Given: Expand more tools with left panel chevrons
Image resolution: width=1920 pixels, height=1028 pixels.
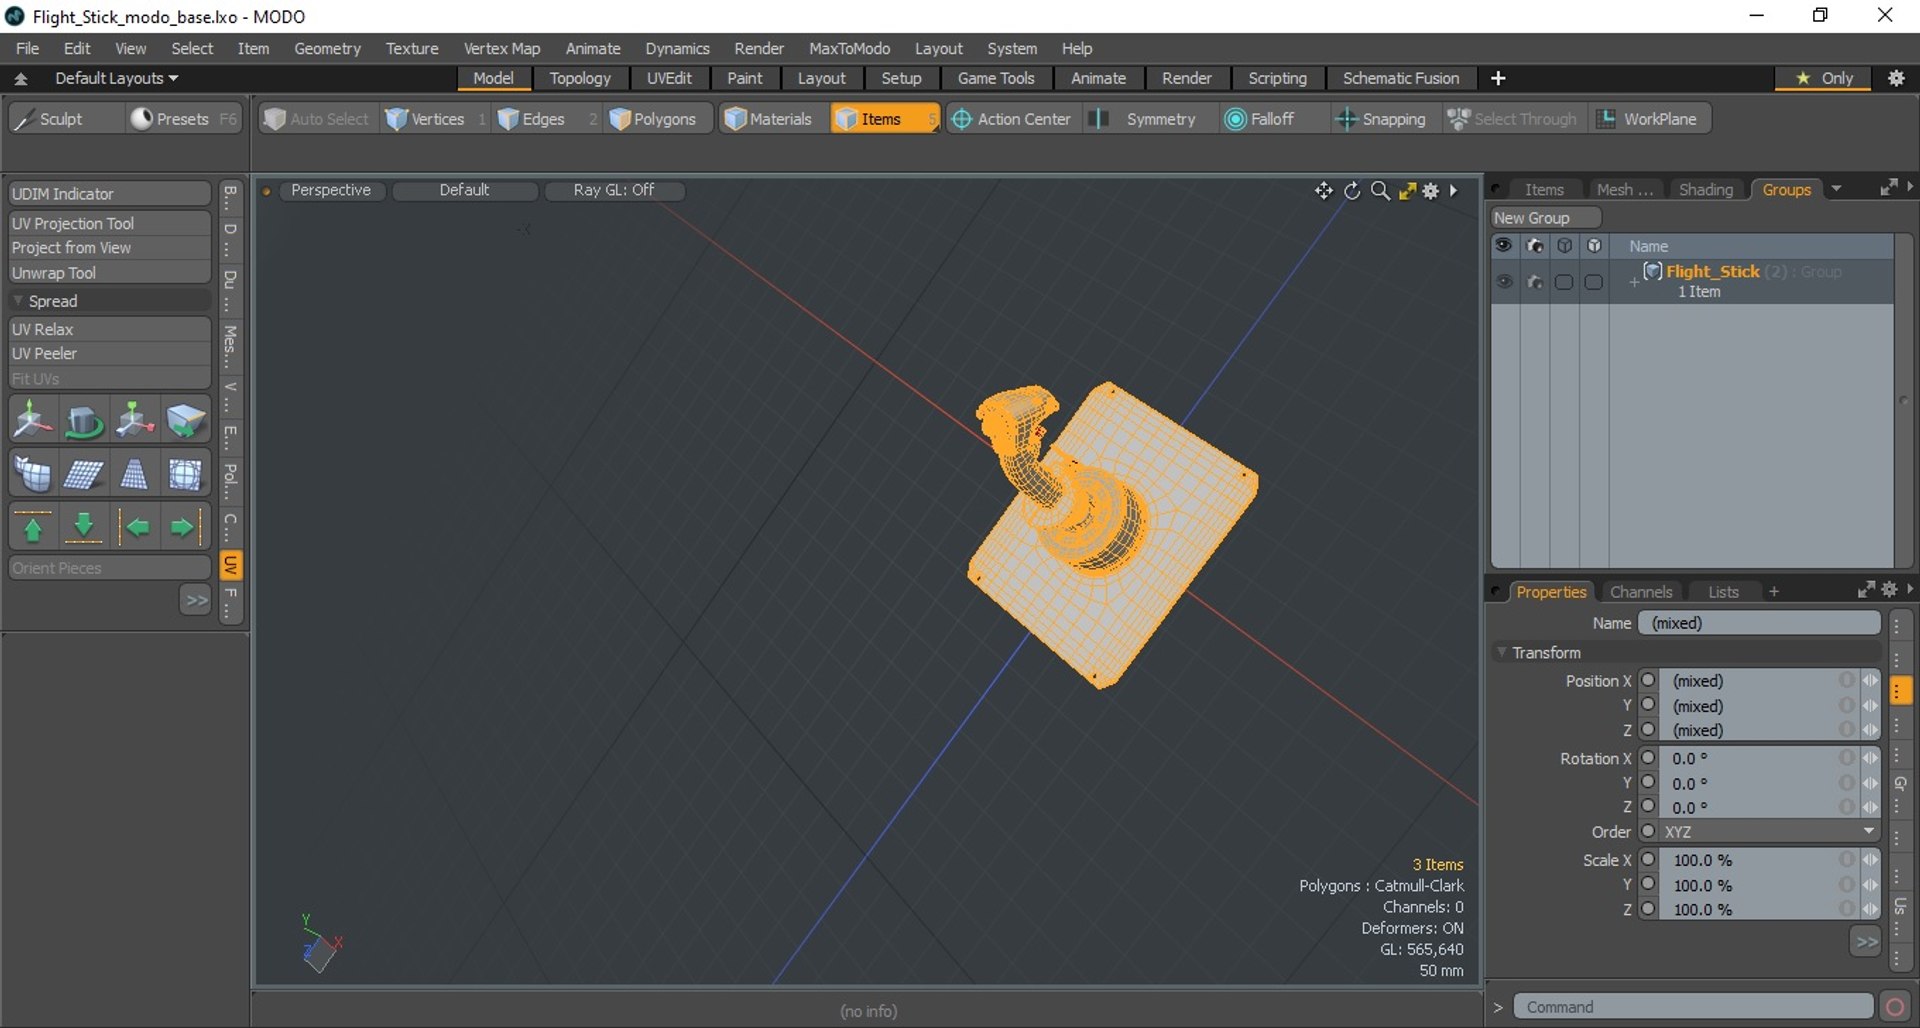Looking at the screenshot, I should [195, 600].
